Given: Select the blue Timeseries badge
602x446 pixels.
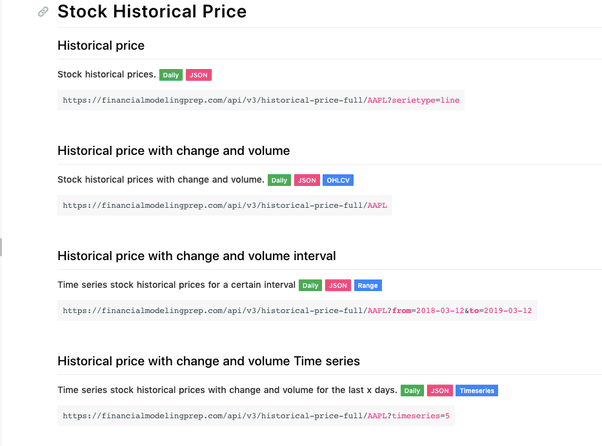Looking at the screenshot, I should pos(477,390).
